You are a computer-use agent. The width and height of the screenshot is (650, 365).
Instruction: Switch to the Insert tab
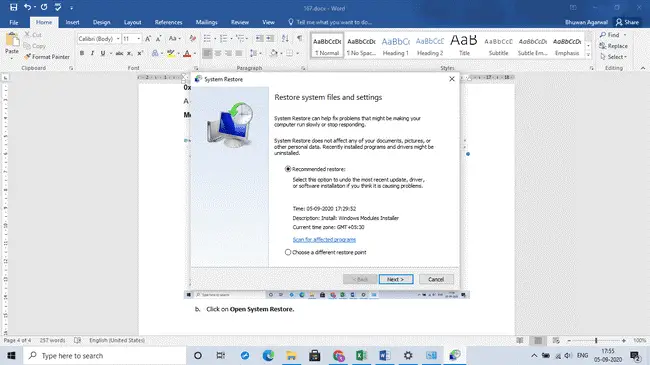72,22
